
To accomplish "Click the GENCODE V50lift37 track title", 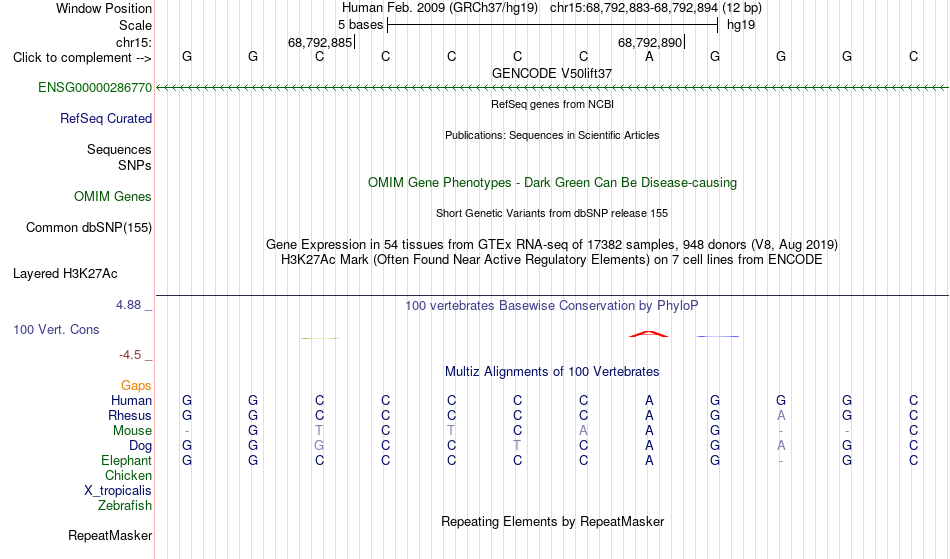I will 552,73.
